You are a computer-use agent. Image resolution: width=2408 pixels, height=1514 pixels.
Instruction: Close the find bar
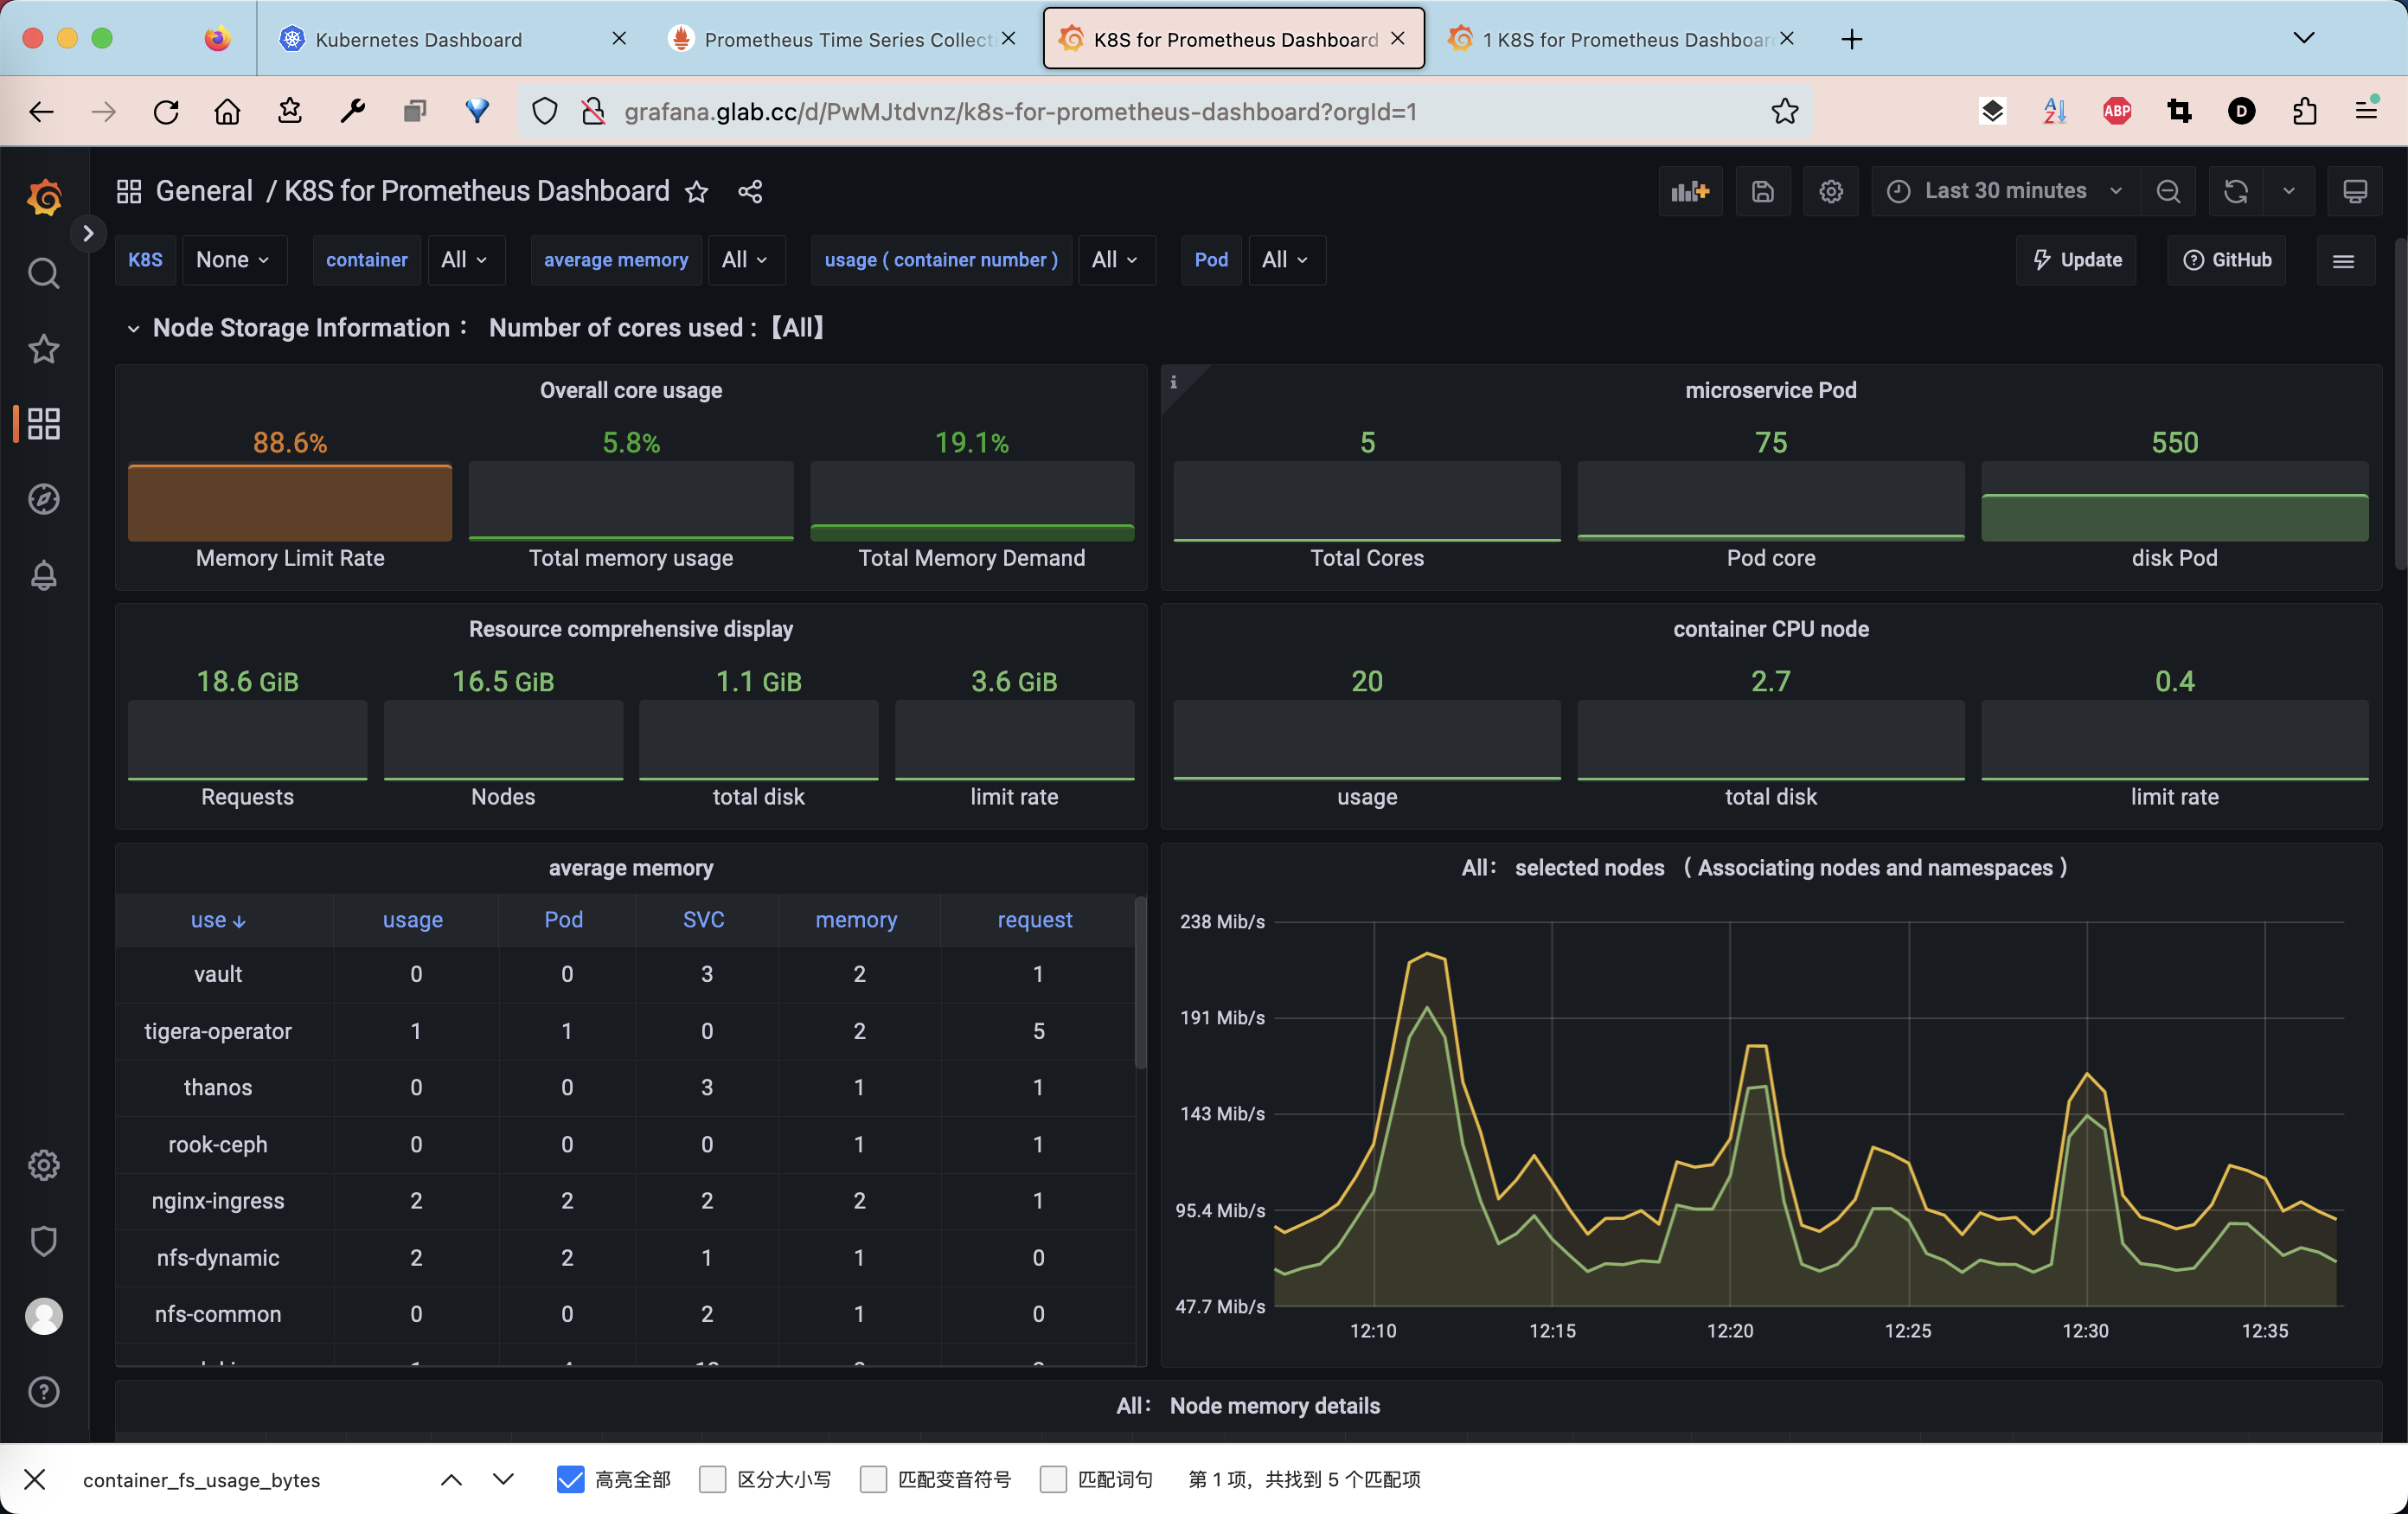(x=35, y=1479)
